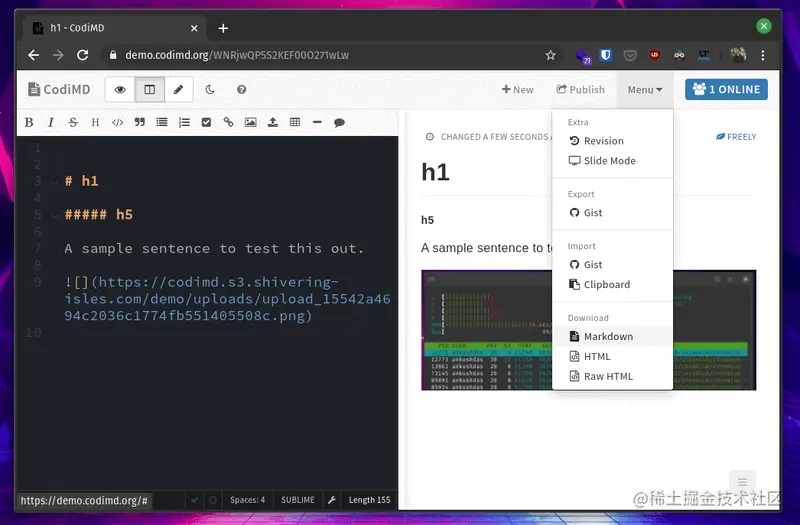Insert a numbered list
Image resolution: width=800 pixels, height=525 pixels.
pyautogui.click(x=184, y=122)
